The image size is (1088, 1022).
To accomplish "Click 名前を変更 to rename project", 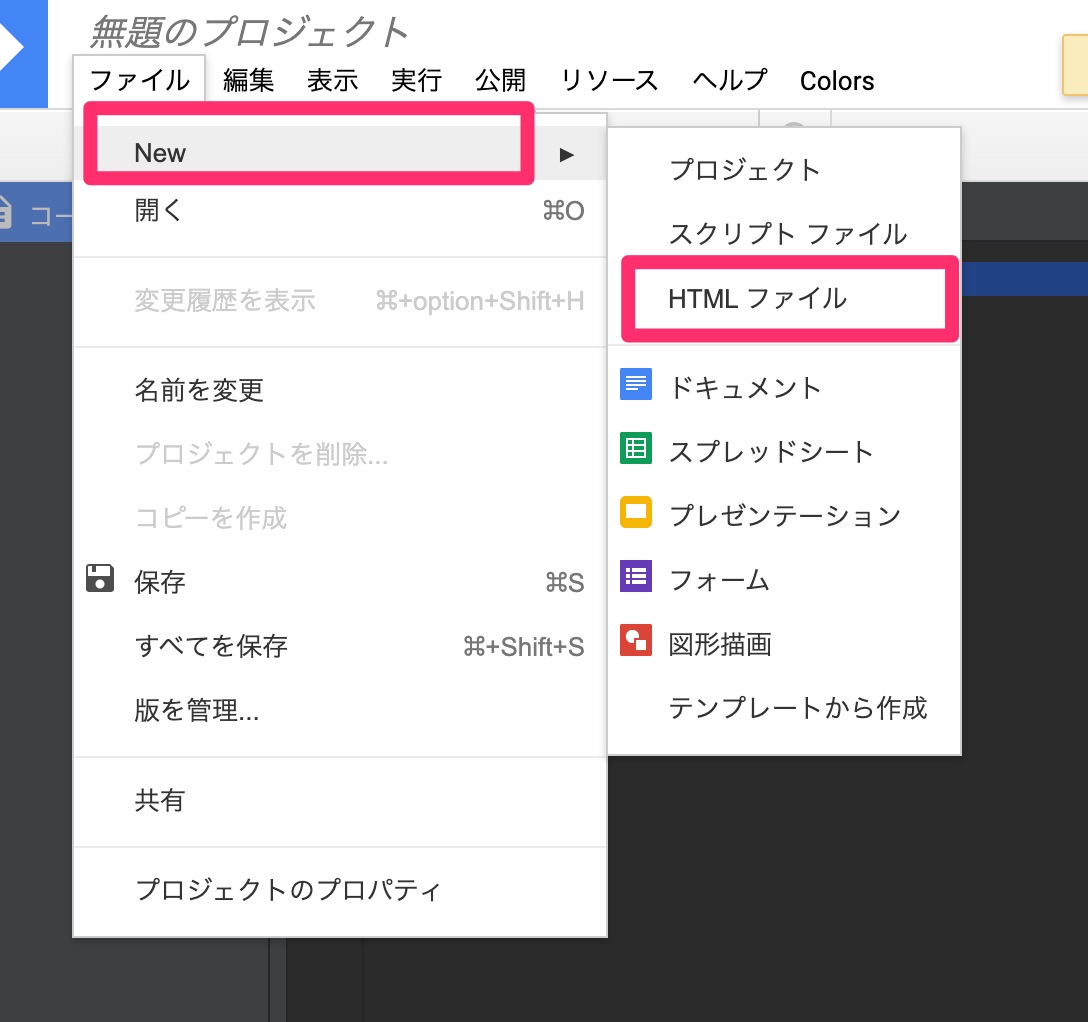I will click(x=199, y=390).
